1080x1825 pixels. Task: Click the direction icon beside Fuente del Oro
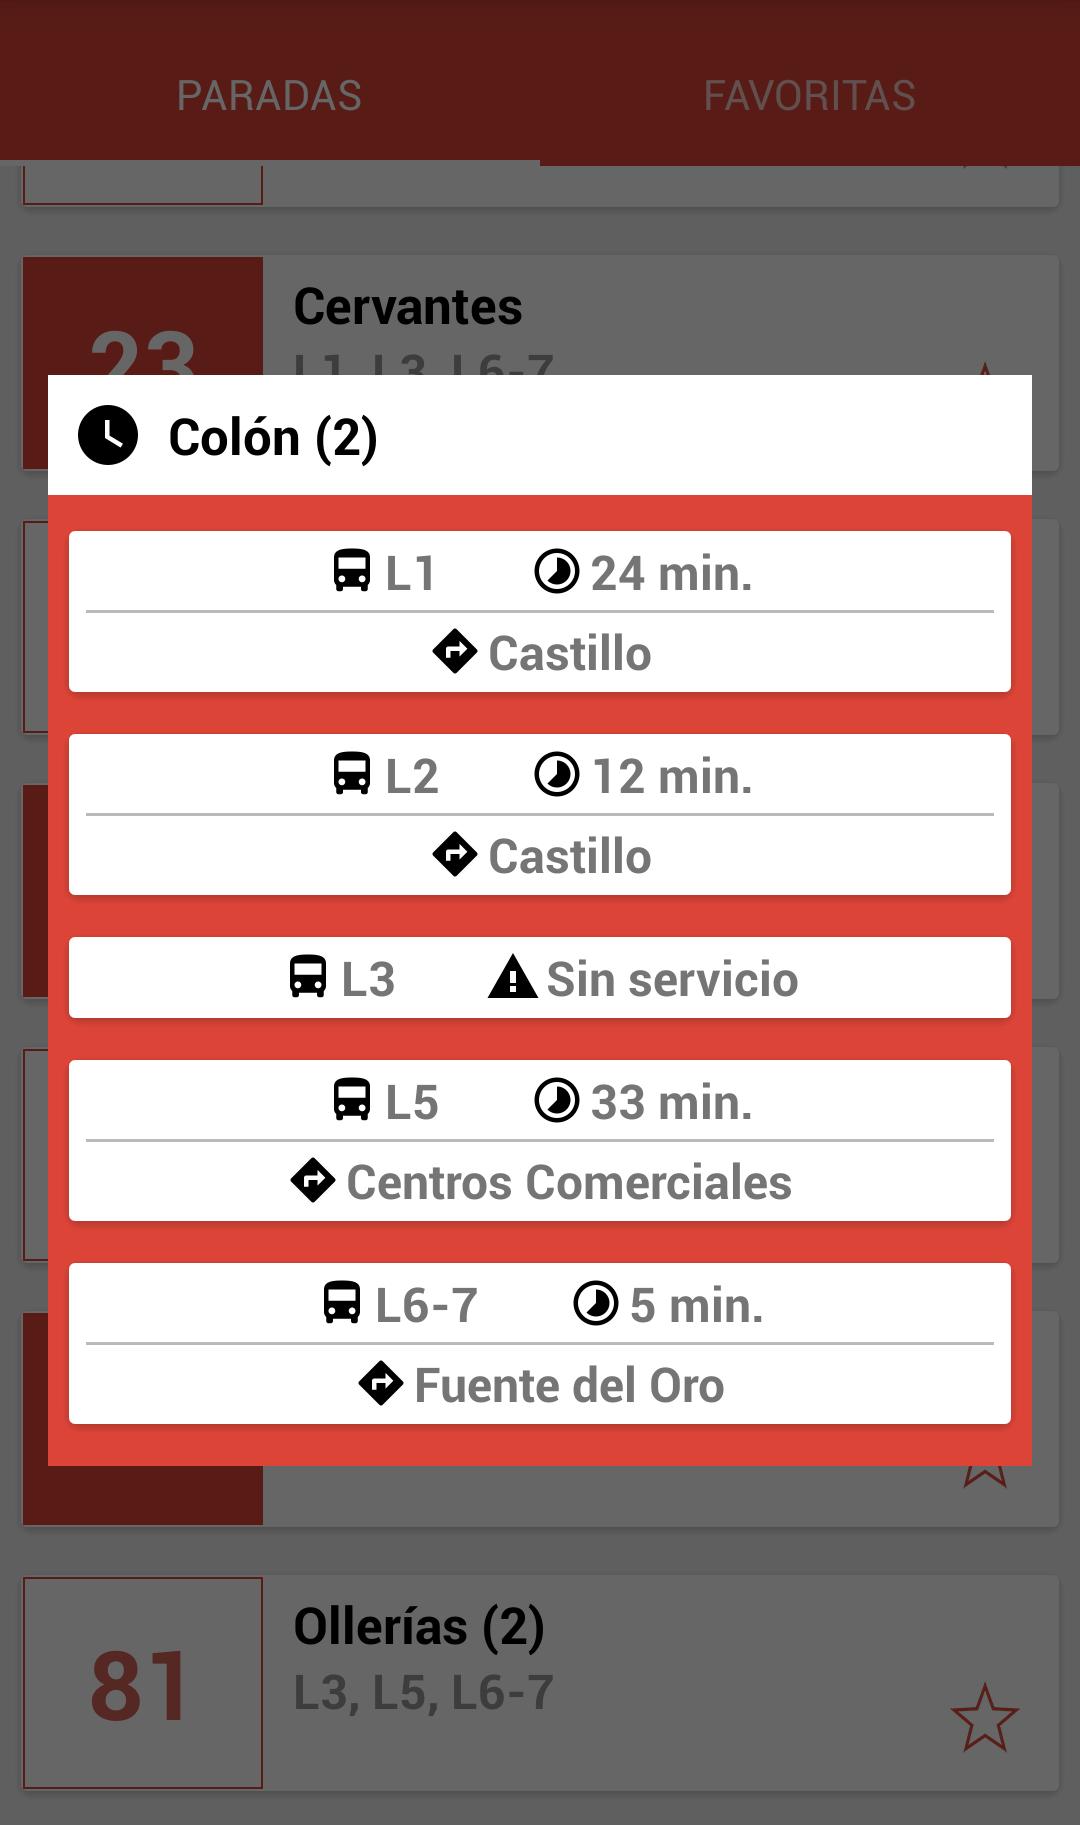[381, 1384]
